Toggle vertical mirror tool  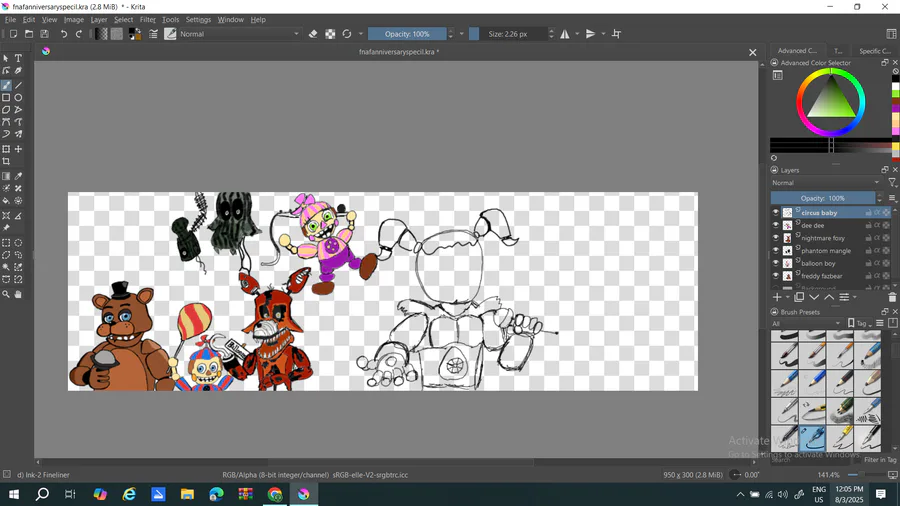591,34
